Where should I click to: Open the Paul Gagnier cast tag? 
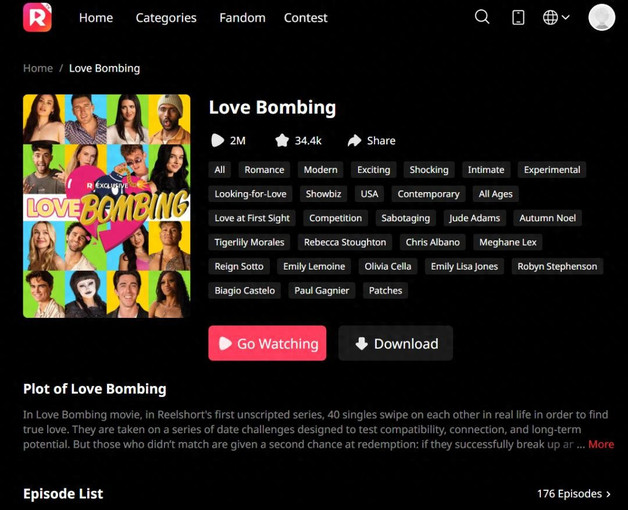pos(322,290)
